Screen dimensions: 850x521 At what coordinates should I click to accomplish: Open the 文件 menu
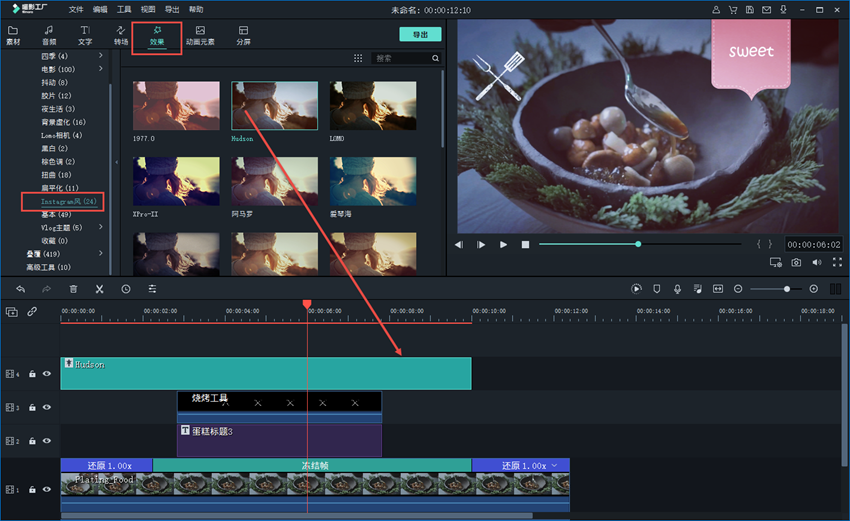[76, 9]
